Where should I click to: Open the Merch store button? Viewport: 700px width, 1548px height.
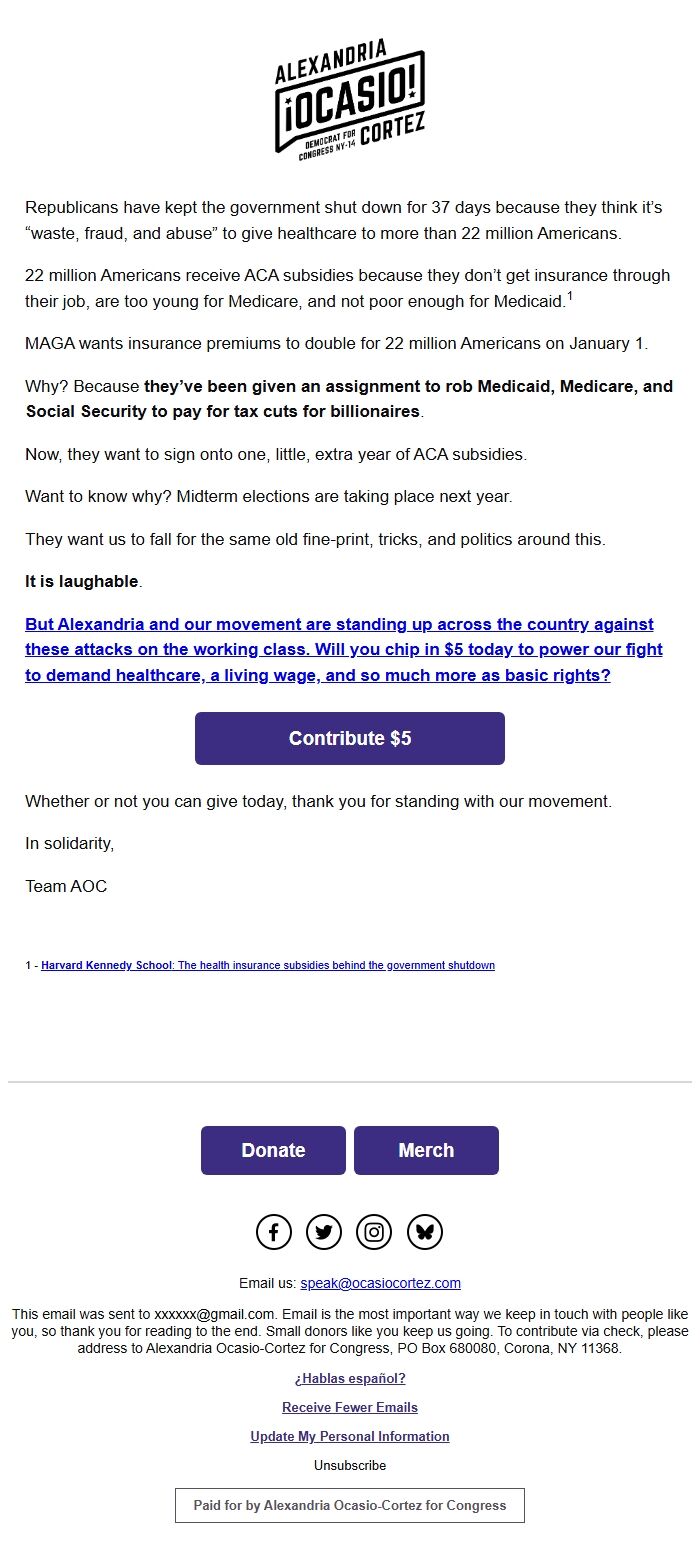coord(426,1150)
